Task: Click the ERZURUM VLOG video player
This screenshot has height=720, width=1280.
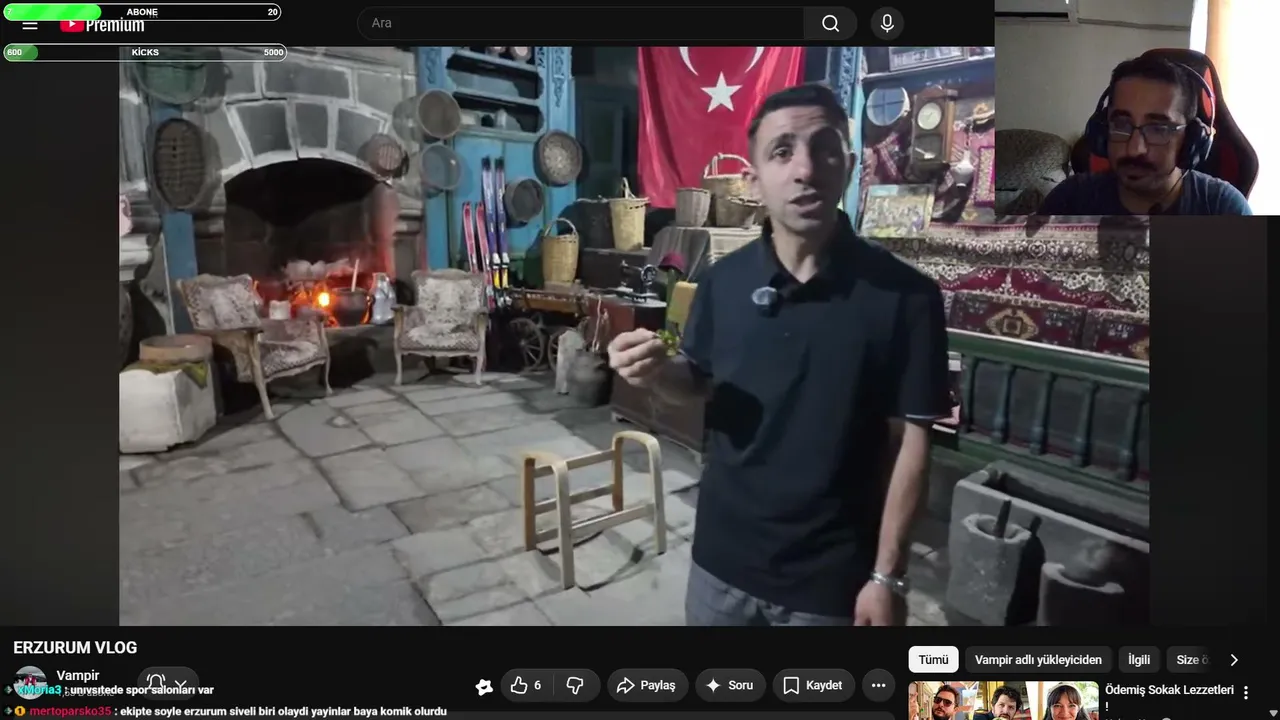Action: [634, 336]
